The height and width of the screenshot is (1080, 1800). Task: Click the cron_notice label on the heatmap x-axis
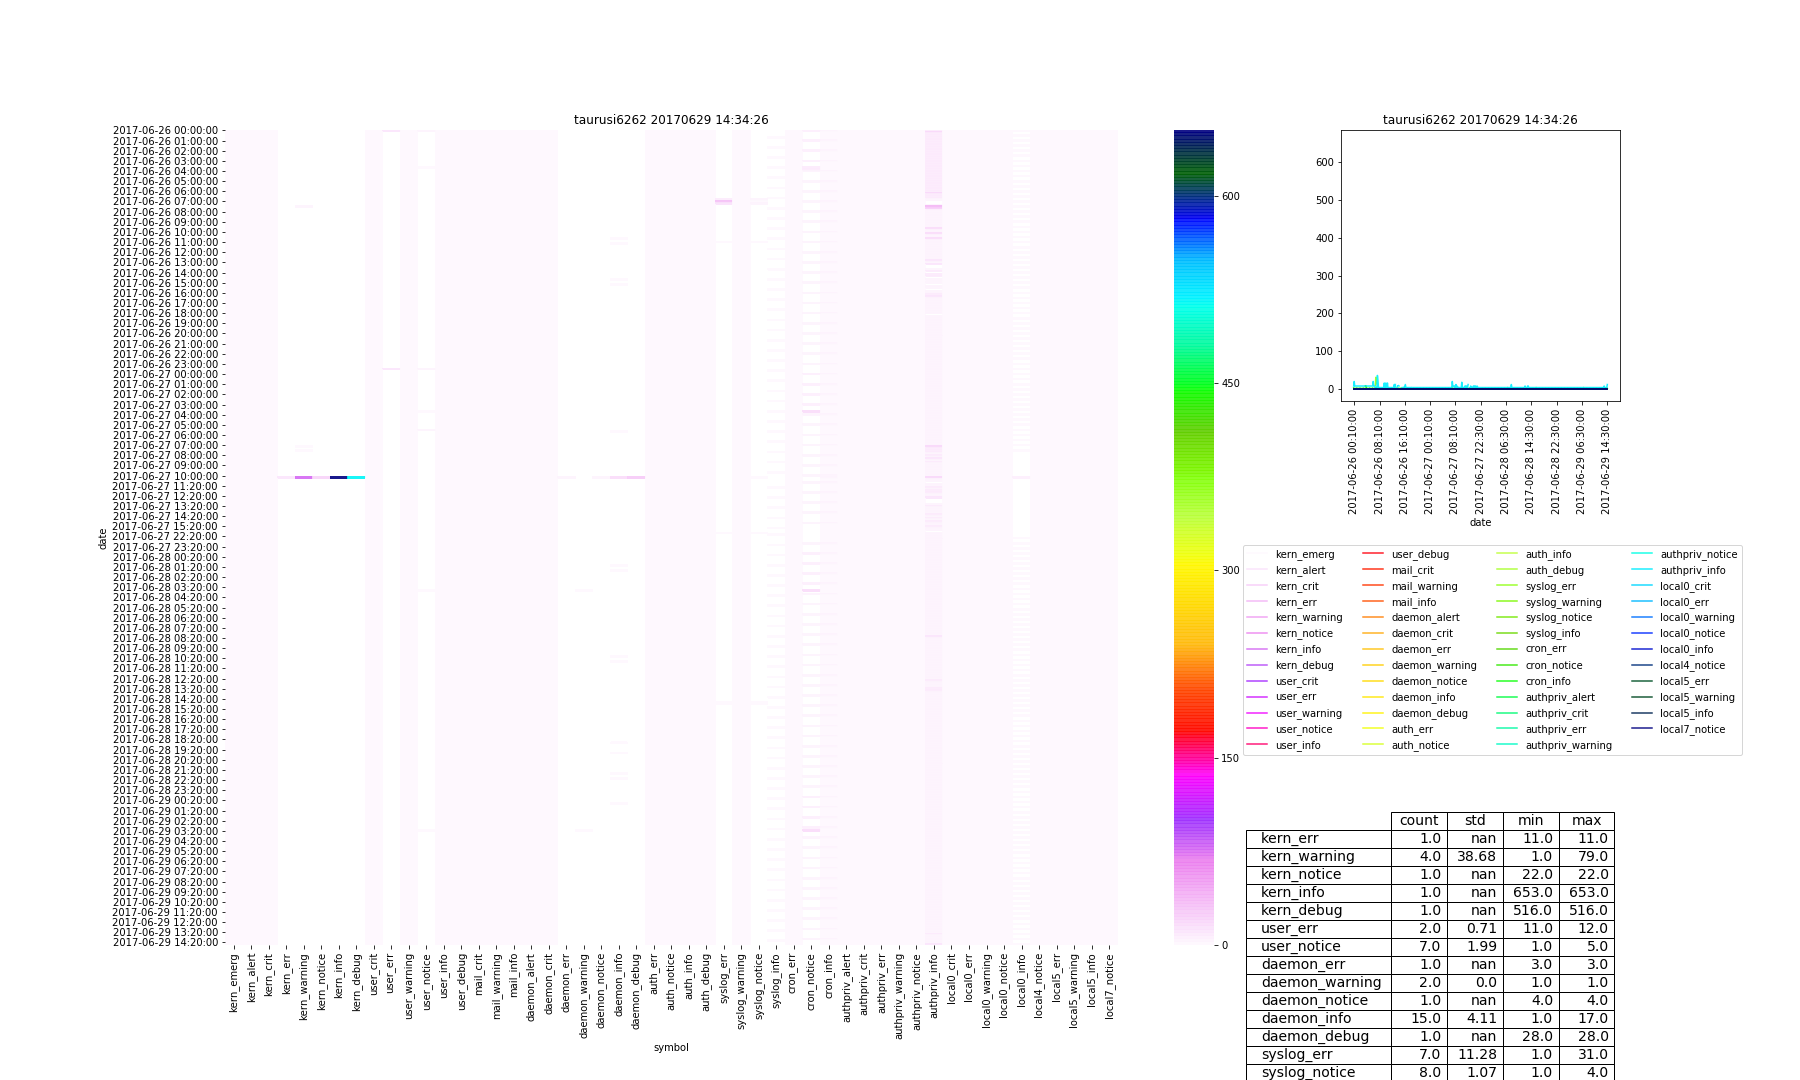click(811, 982)
